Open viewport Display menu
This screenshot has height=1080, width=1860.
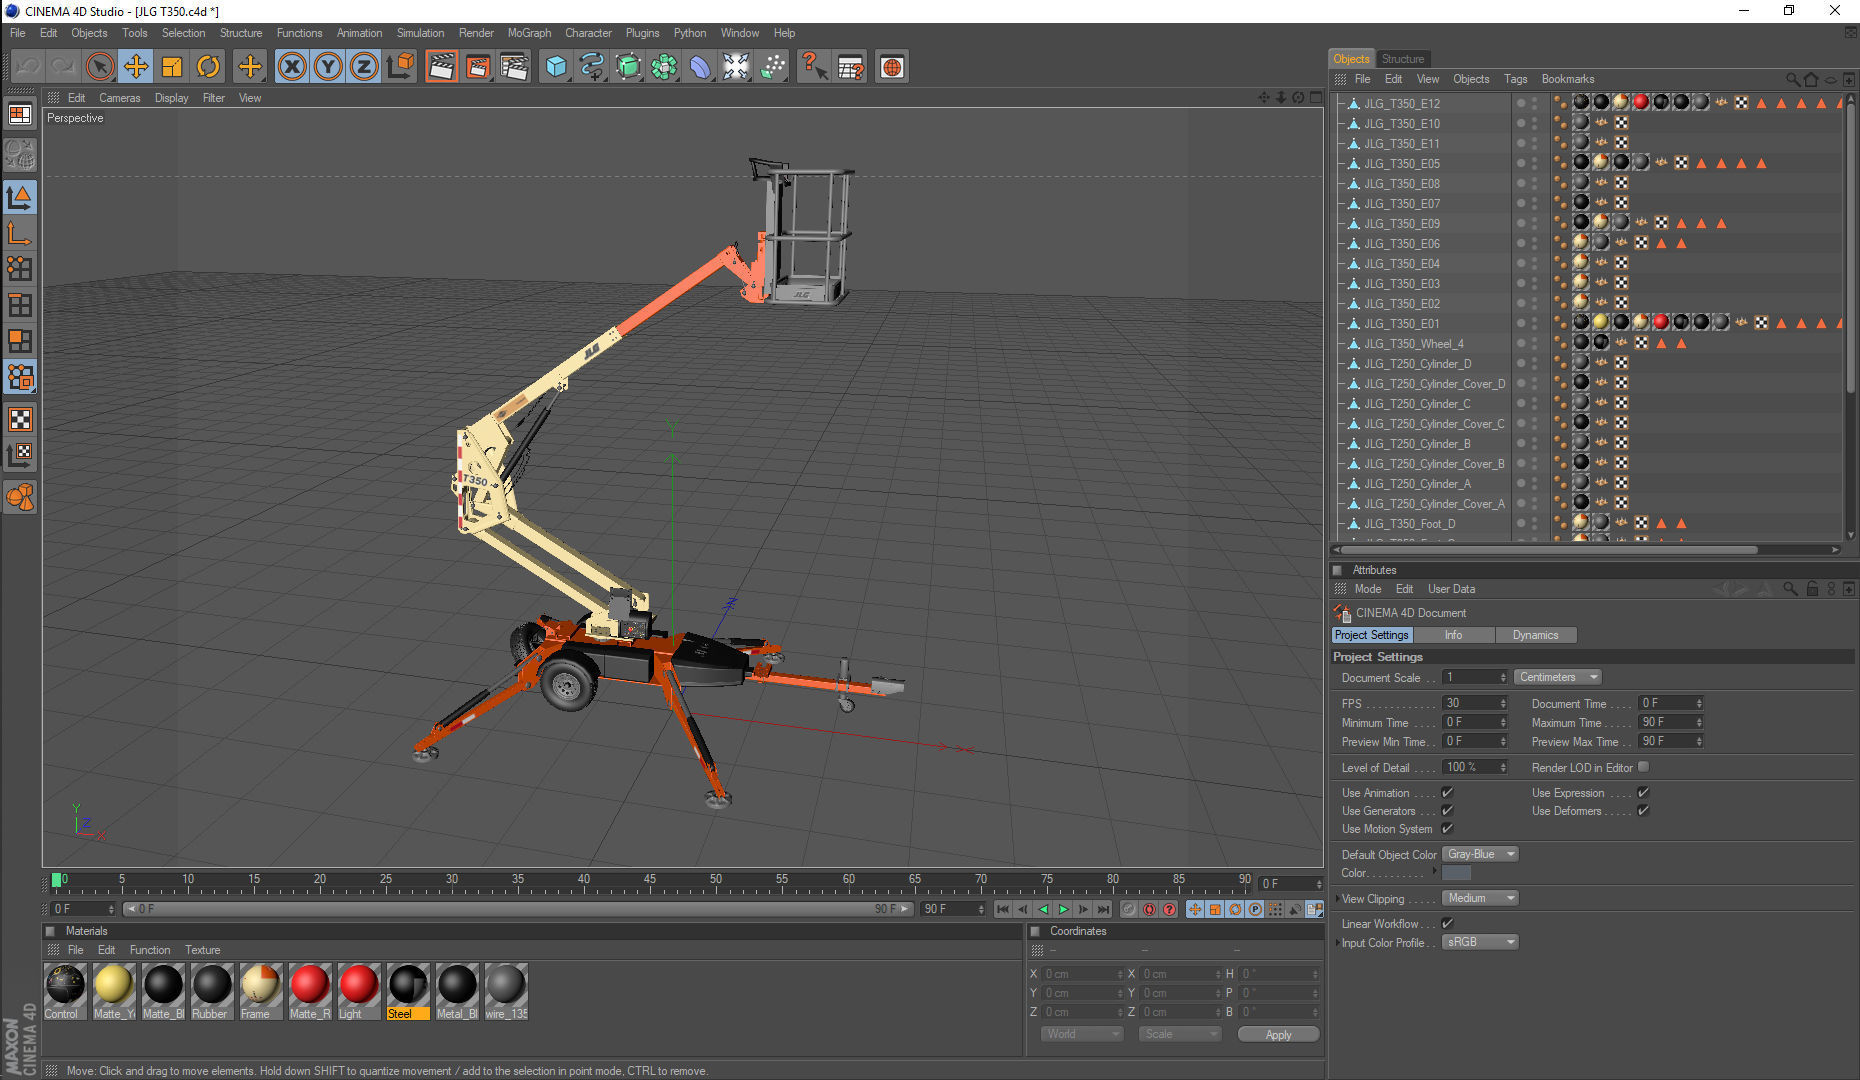(x=171, y=98)
